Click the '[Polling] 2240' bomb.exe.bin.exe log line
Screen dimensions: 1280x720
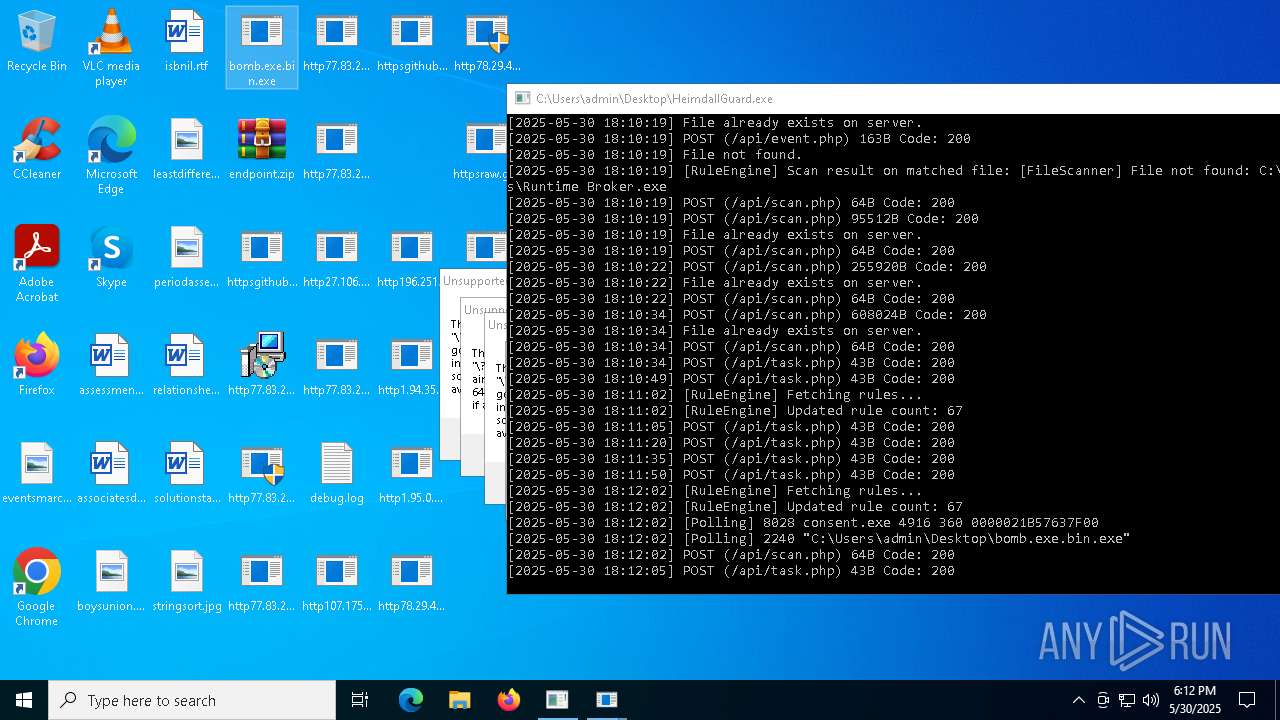(x=819, y=539)
